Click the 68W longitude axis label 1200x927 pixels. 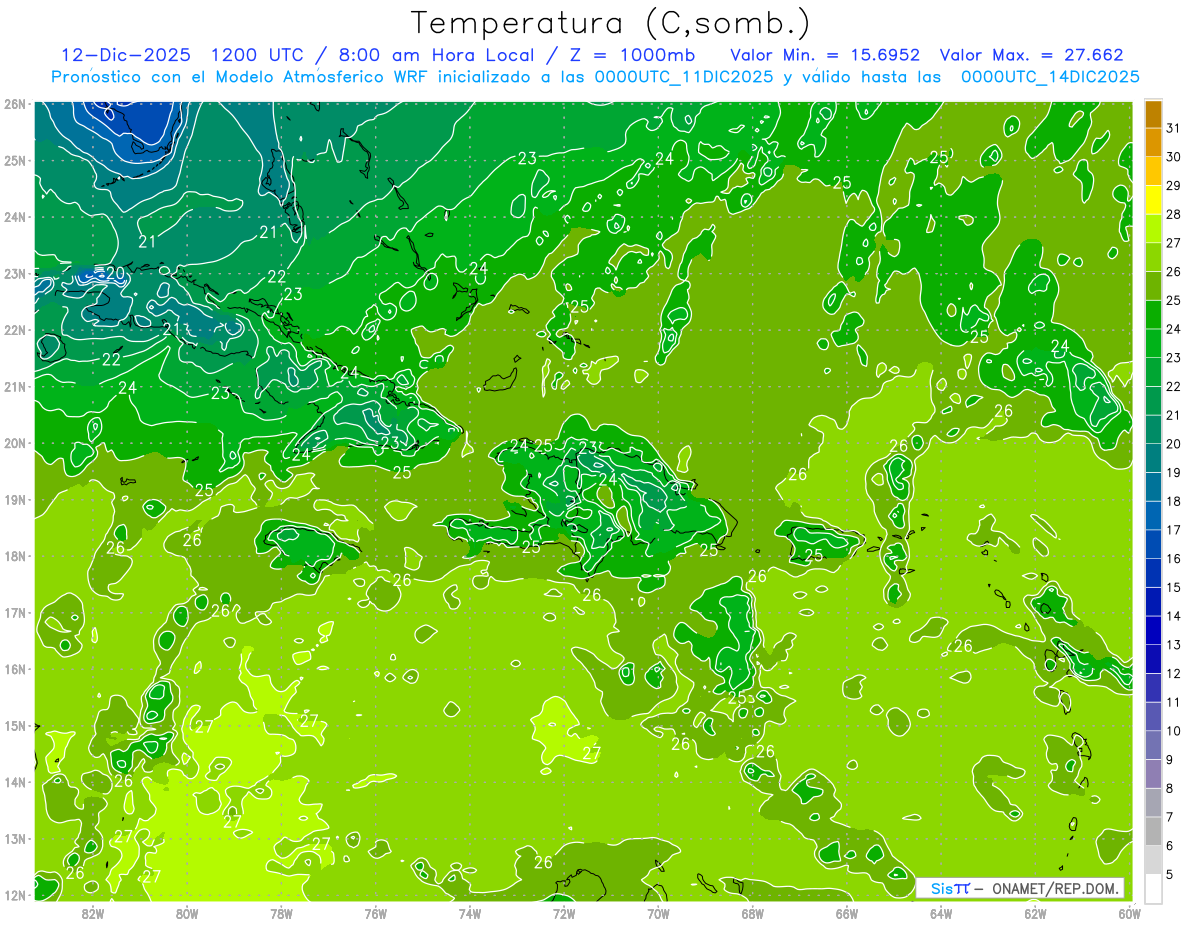753,913
